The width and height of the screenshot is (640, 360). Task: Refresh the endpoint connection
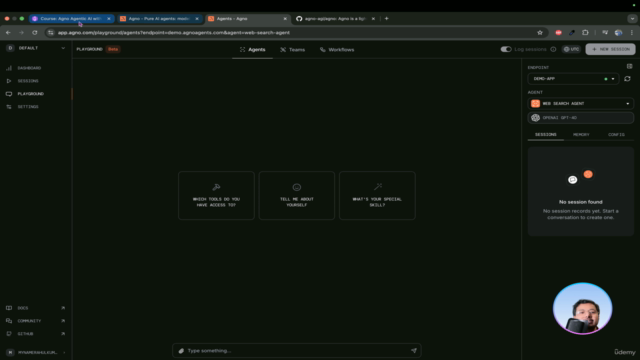627,79
